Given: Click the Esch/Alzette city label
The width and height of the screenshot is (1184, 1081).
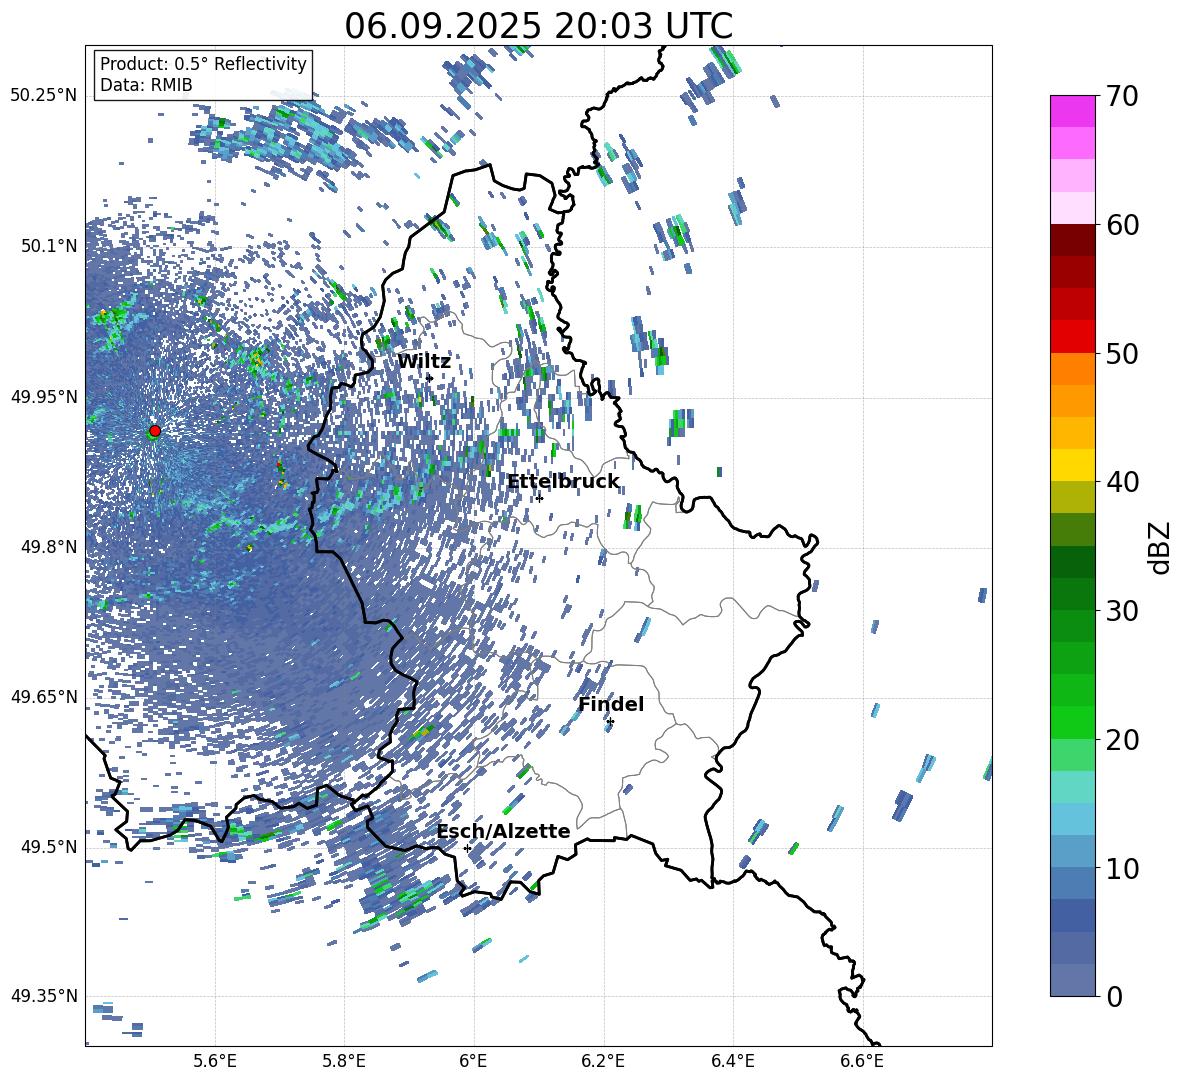Looking at the screenshot, I should coord(503,831).
